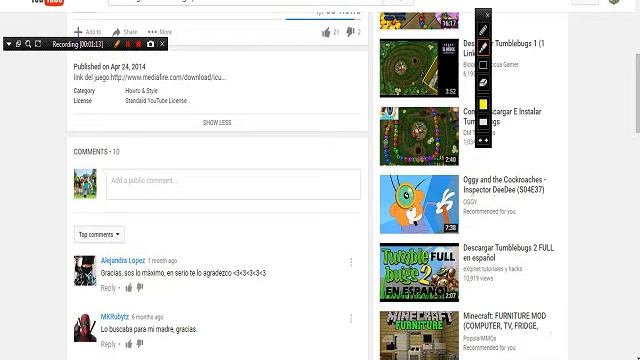Click the region select icon in recorder toolbar
The width and height of the screenshot is (640, 360).
(x=38, y=44)
